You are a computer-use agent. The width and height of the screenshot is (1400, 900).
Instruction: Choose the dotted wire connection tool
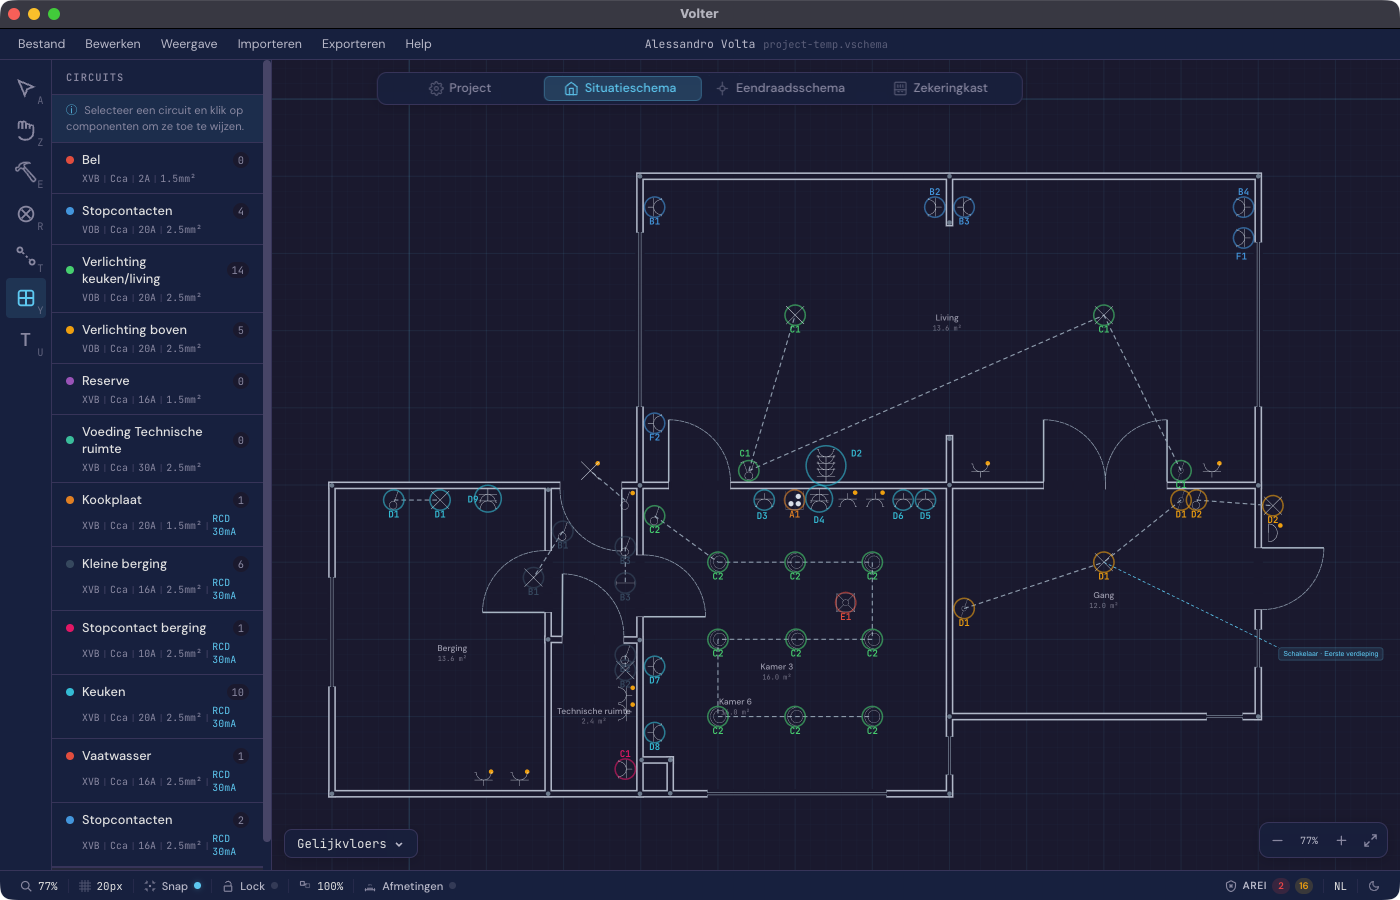pos(26,256)
